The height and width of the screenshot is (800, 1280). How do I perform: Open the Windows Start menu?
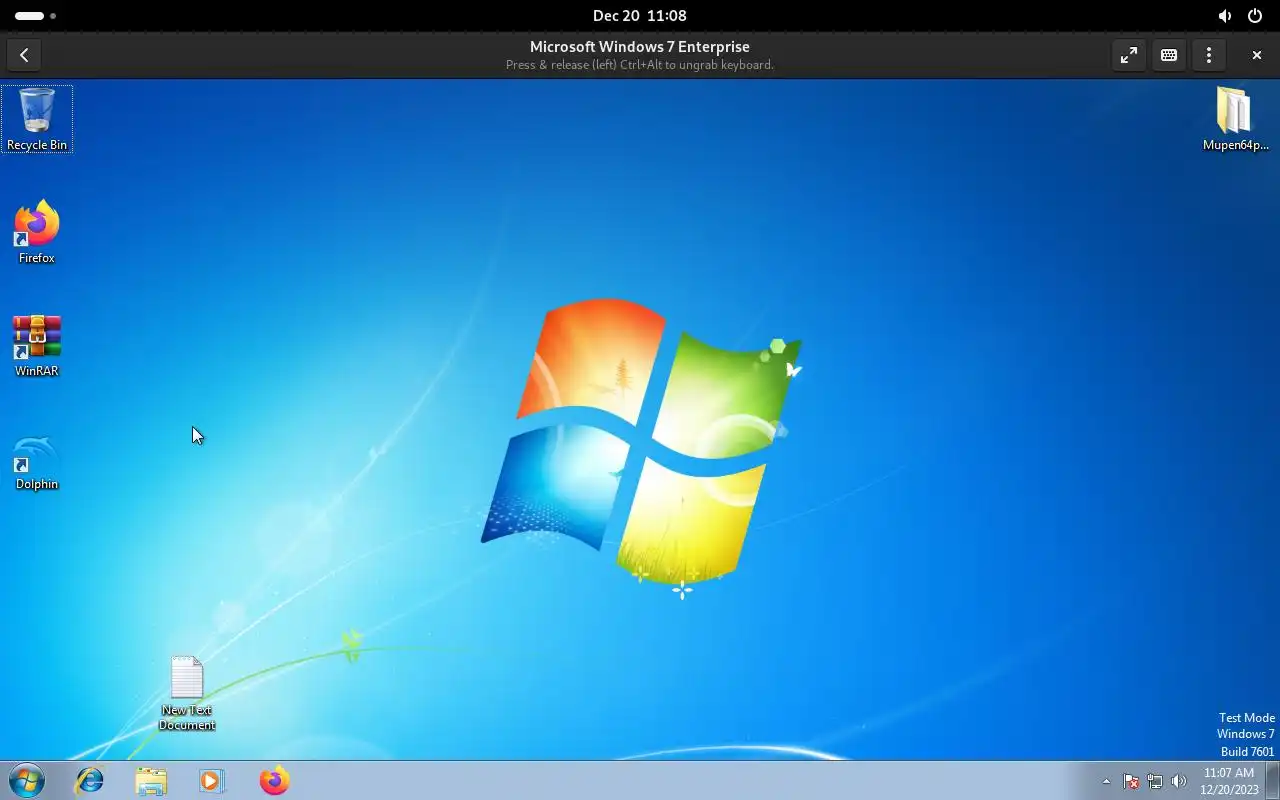27,780
